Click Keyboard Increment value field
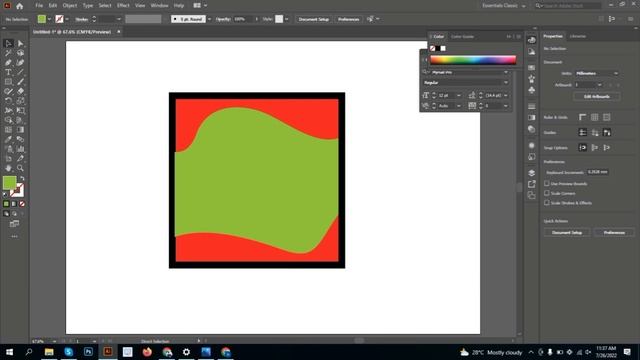Viewport: 640px width, 360px height. pyautogui.click(x=598, y=172)
